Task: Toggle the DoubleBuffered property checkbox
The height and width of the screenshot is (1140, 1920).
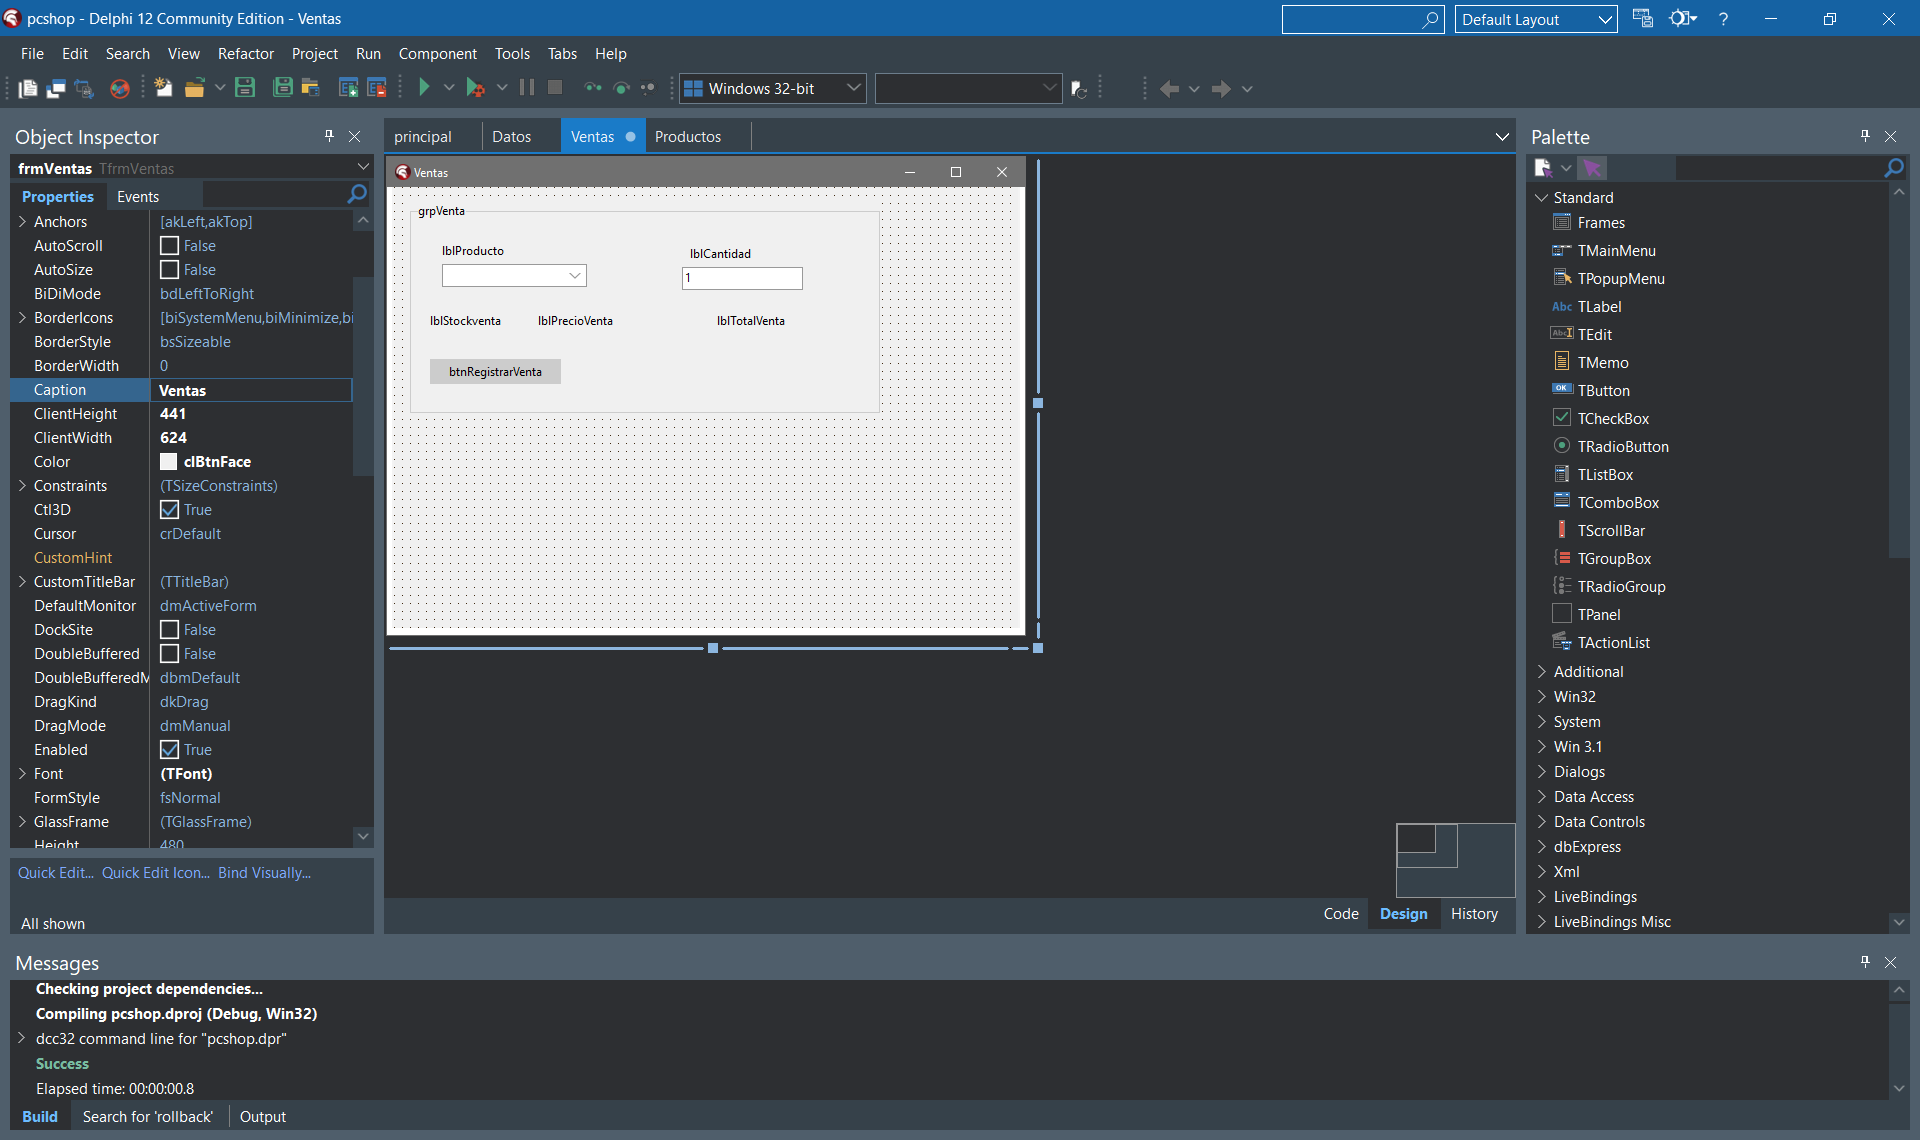Action: [170, 654]
